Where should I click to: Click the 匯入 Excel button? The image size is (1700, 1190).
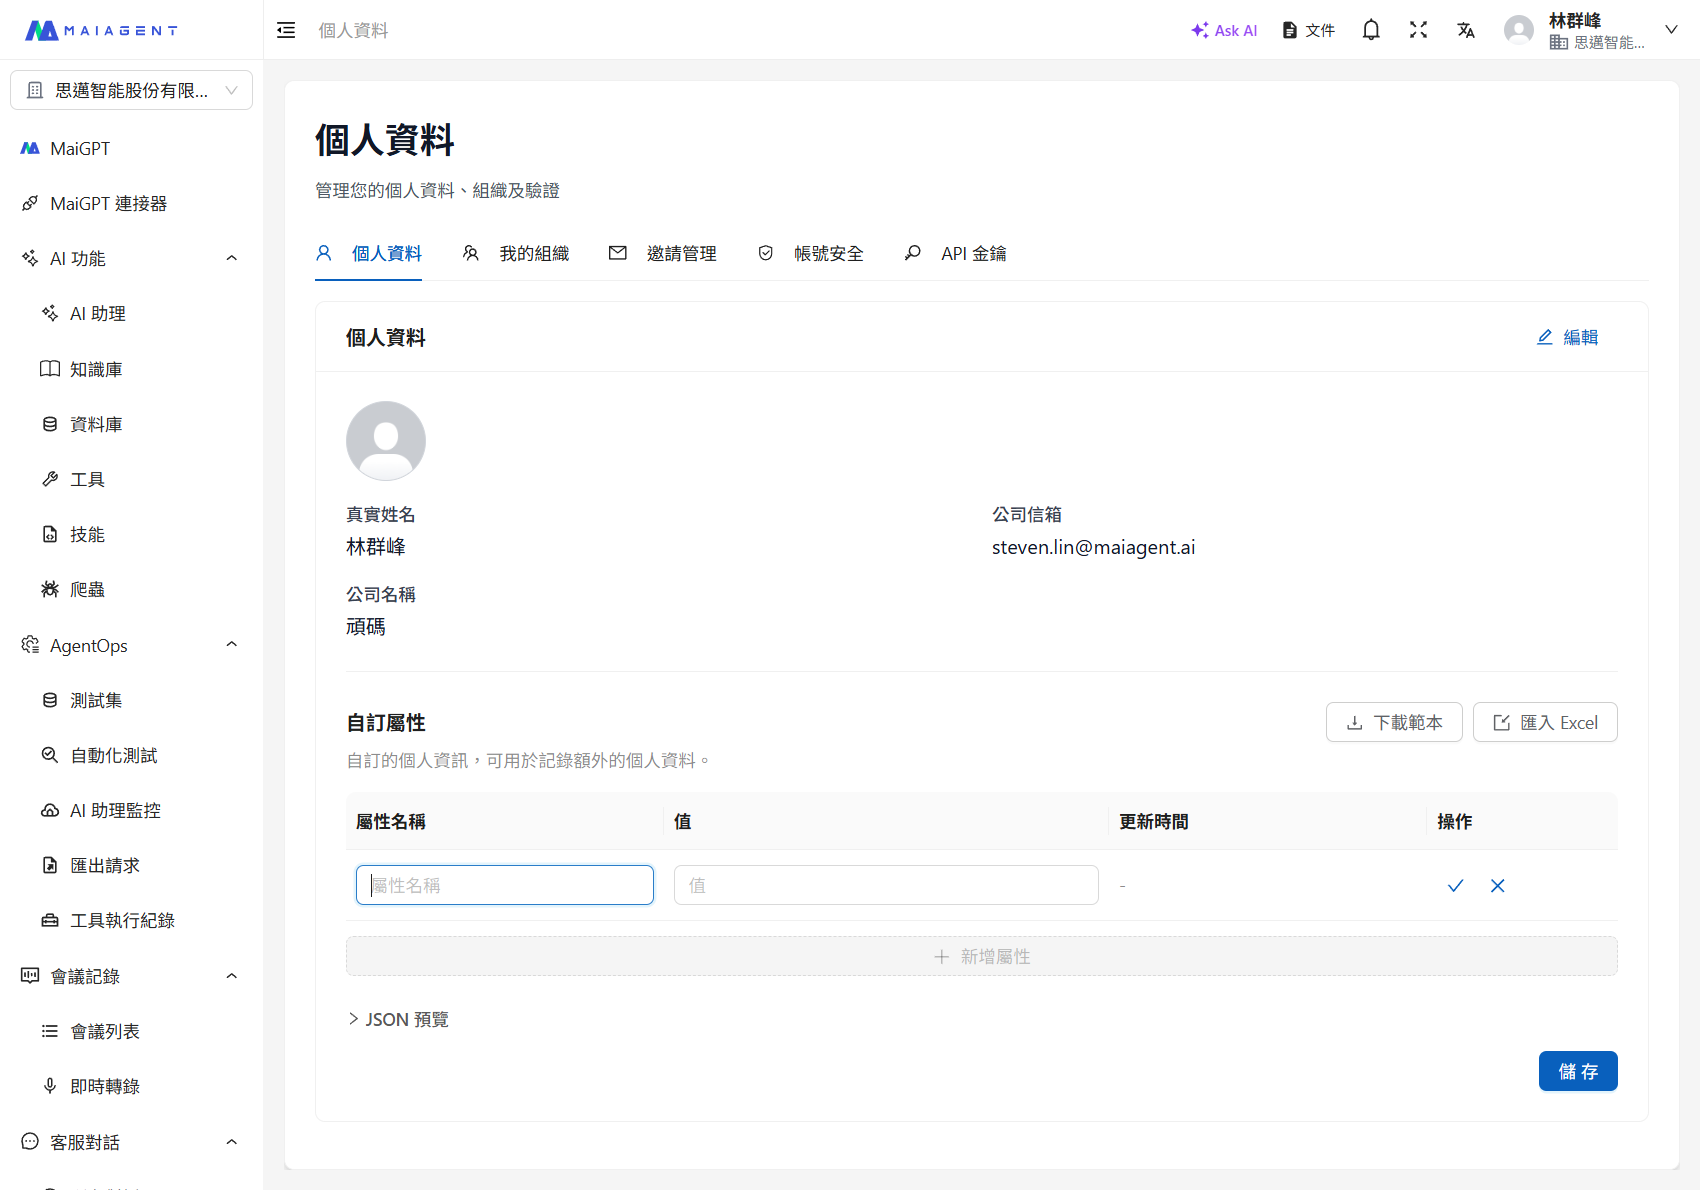(x=1545, y=722)
